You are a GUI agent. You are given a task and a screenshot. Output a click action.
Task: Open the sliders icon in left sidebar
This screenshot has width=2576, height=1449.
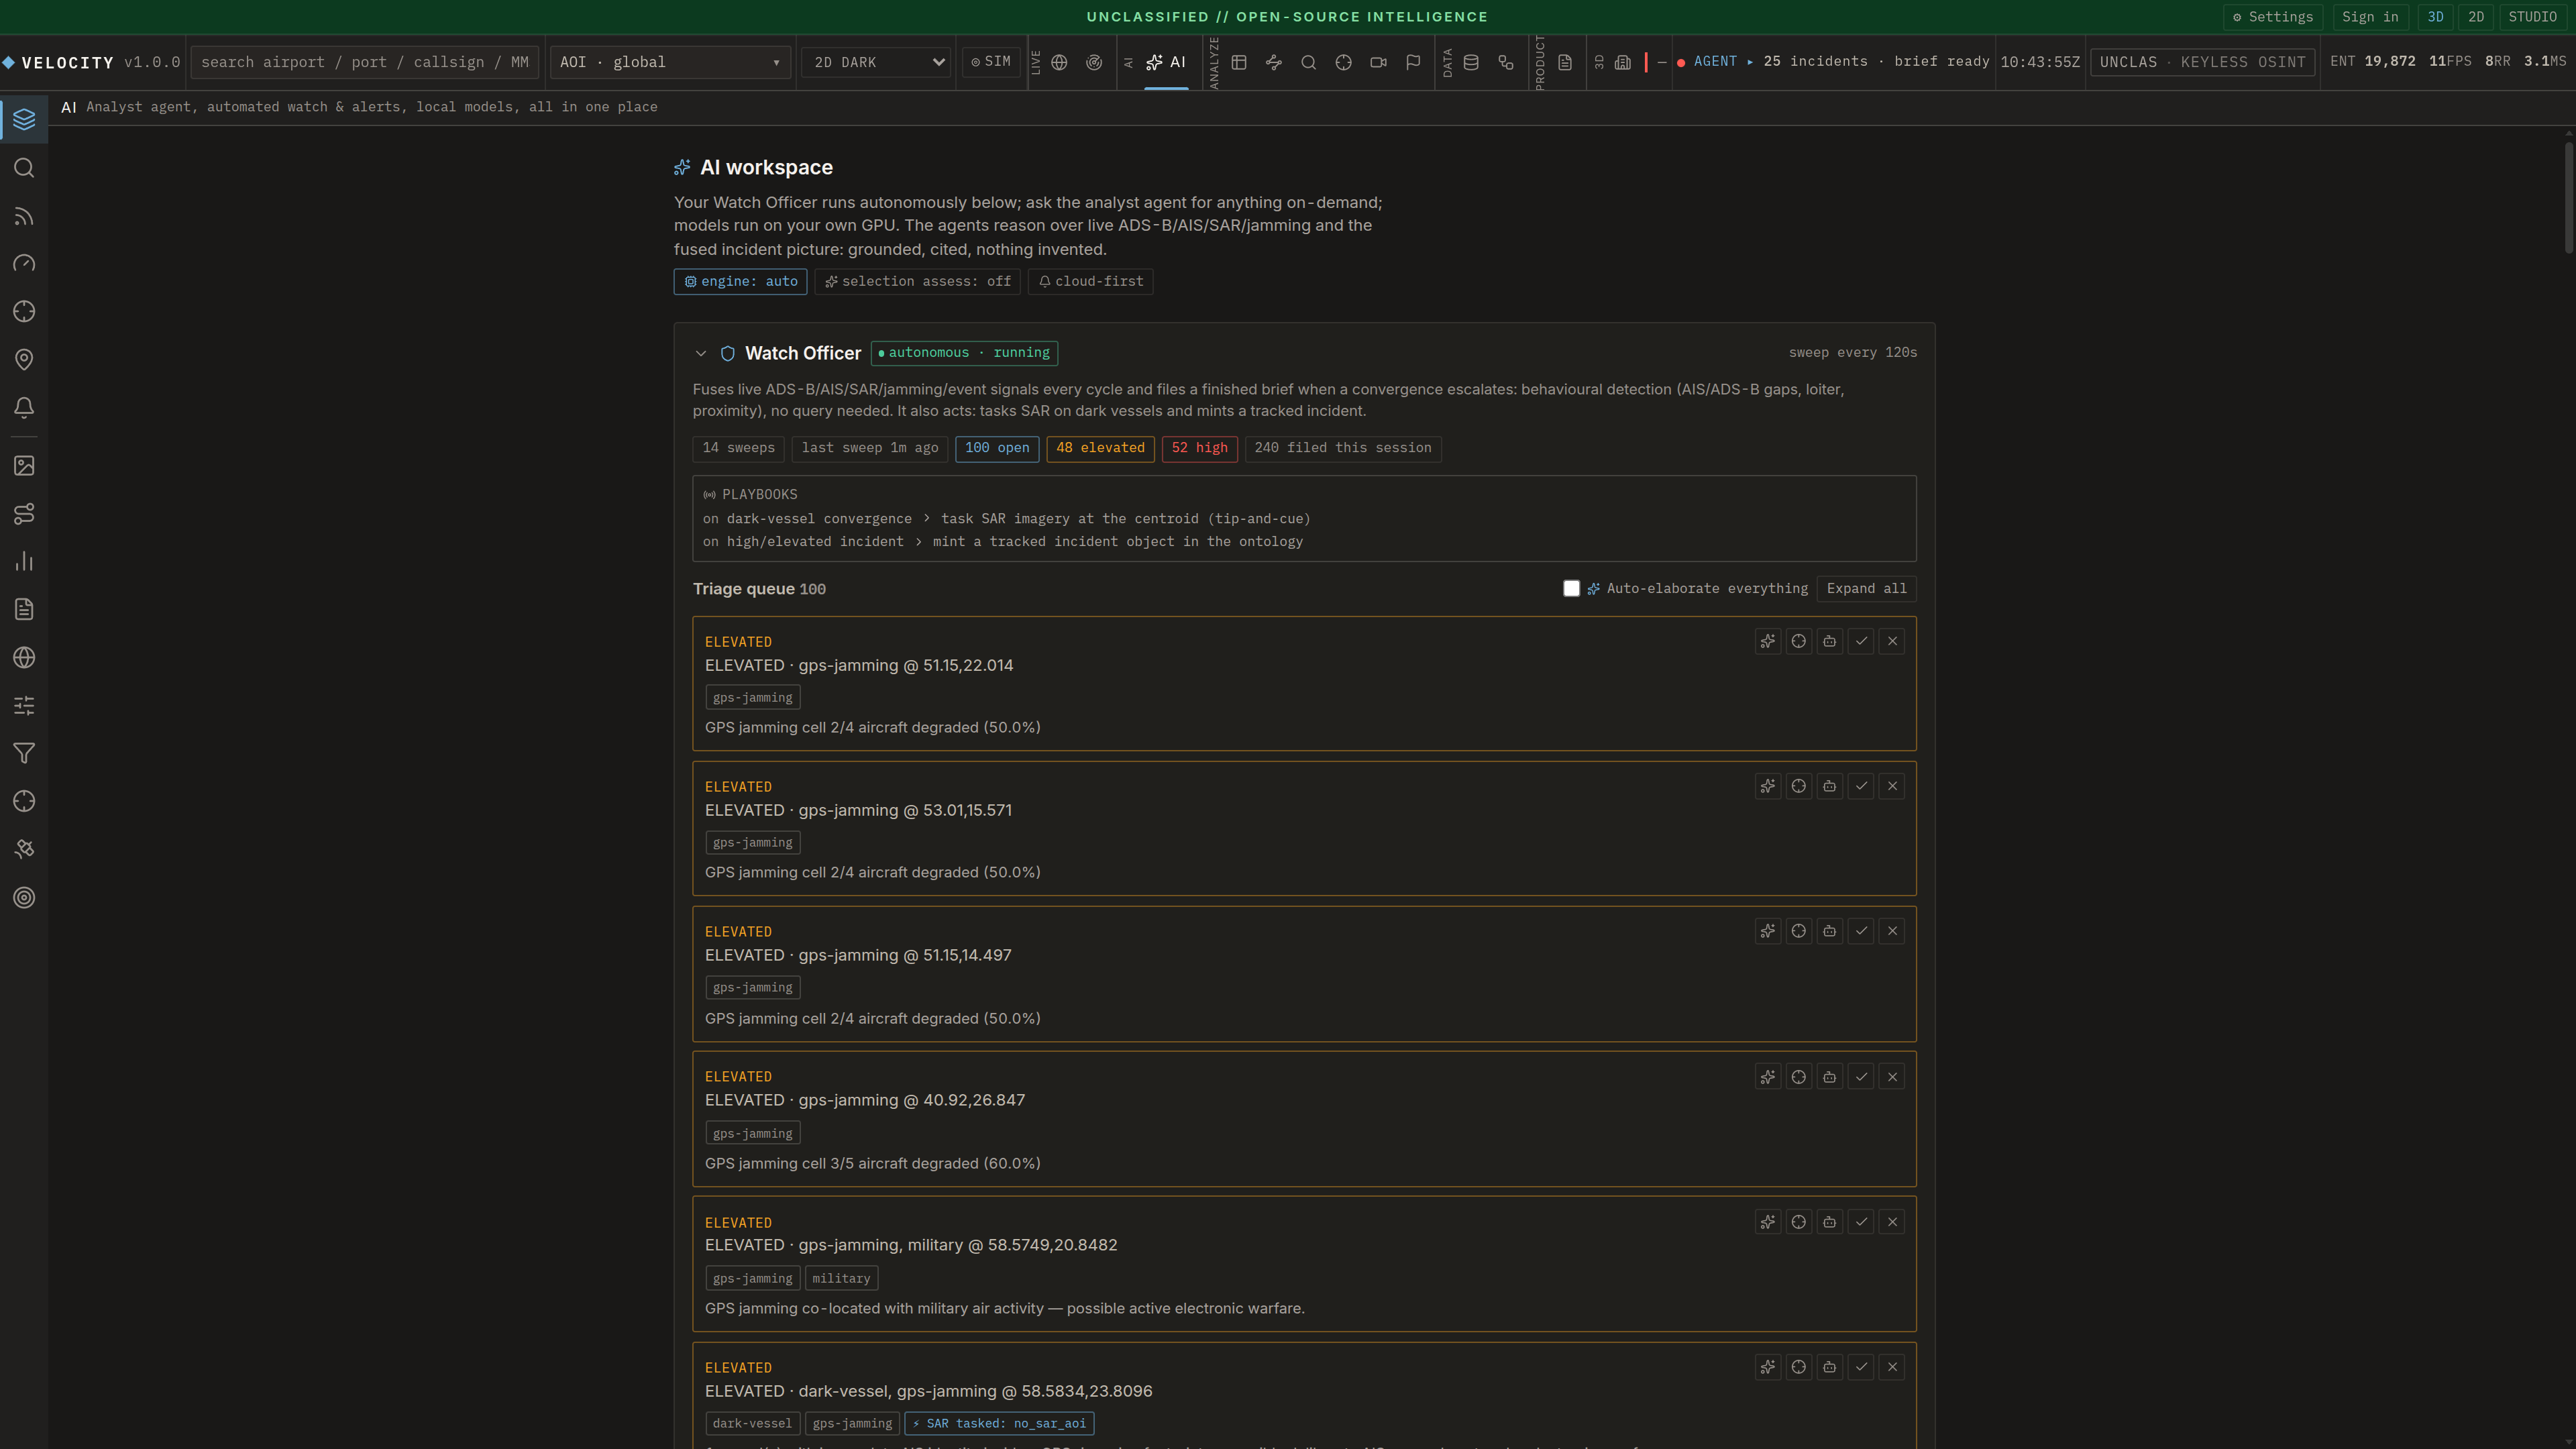coord(24,706)
